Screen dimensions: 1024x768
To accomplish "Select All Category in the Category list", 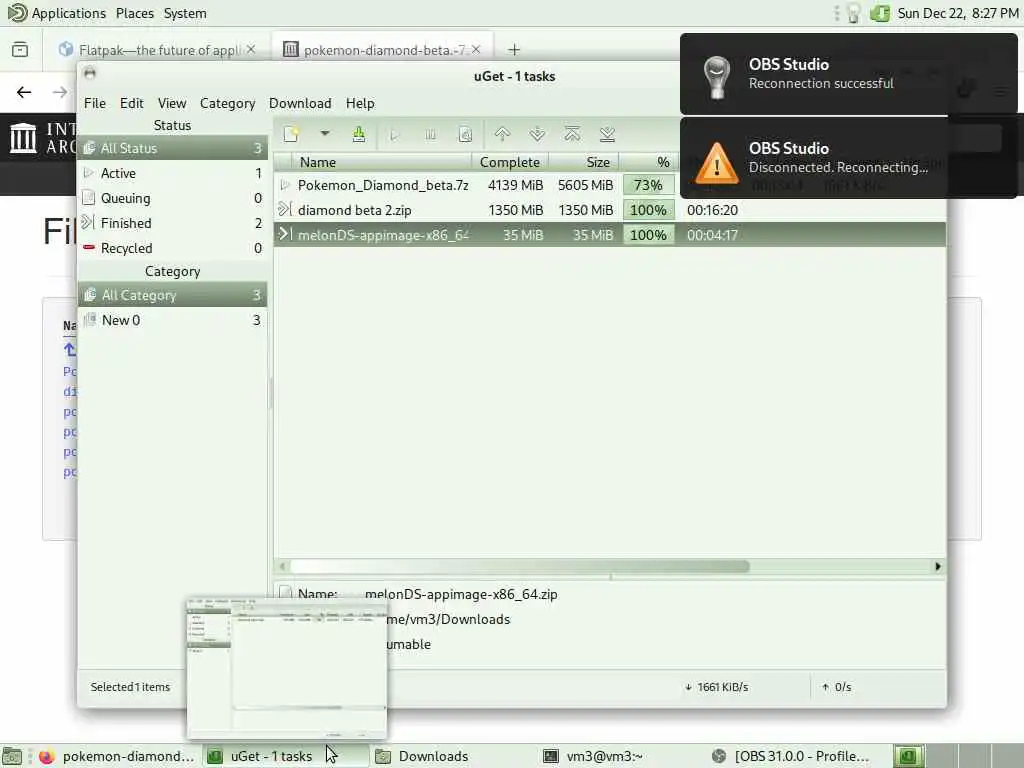I will pyautogui.click(x=173, y=295).
